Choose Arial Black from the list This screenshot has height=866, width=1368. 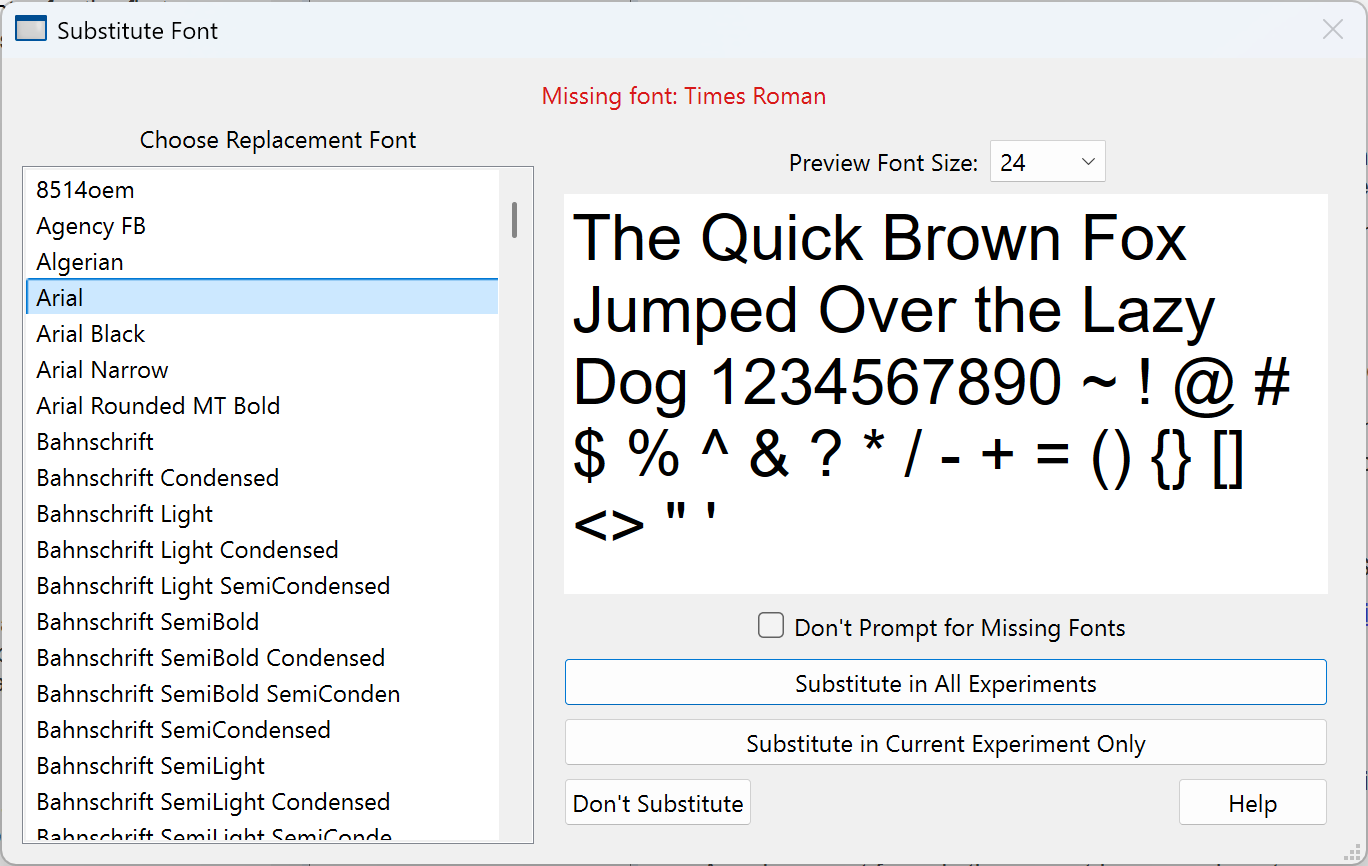point(91,334)
